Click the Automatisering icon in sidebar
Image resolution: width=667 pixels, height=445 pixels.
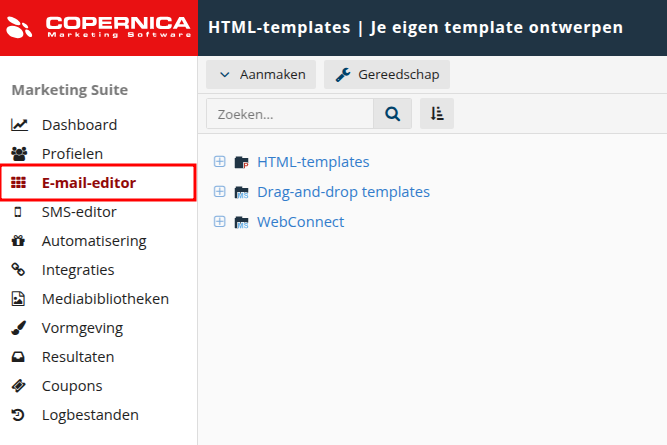[19, 241]
